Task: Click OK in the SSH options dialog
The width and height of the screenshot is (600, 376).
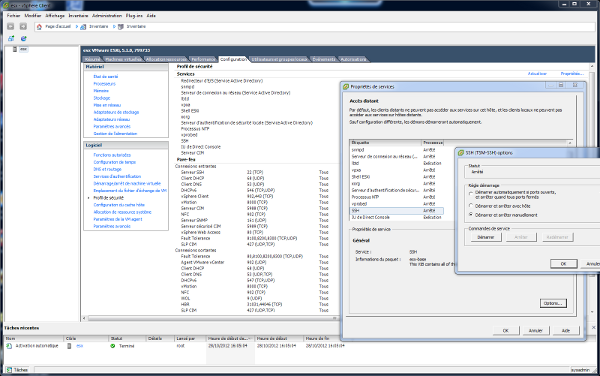Action: (563, 264)
